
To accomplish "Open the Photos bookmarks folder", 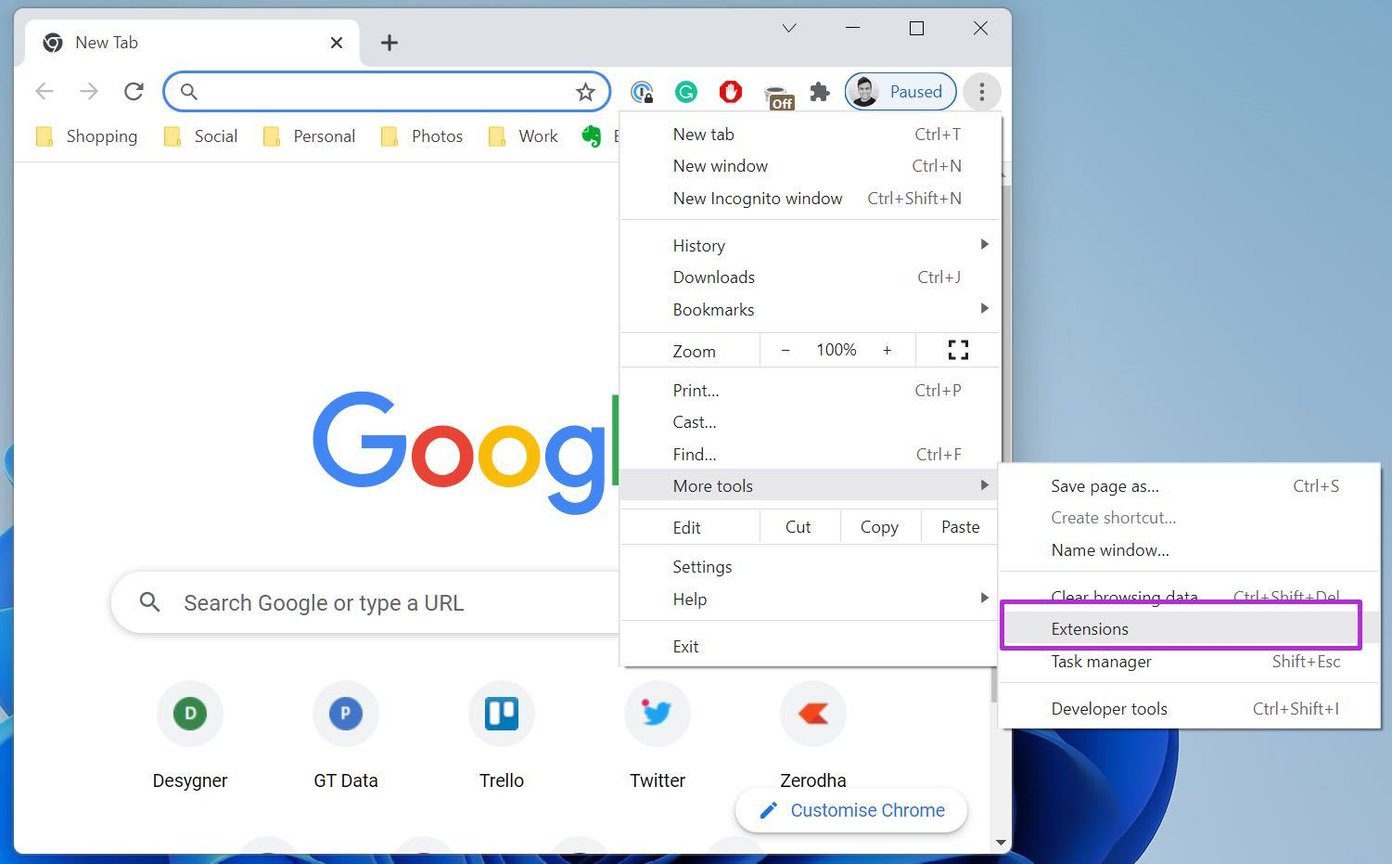I will point(422,136).
